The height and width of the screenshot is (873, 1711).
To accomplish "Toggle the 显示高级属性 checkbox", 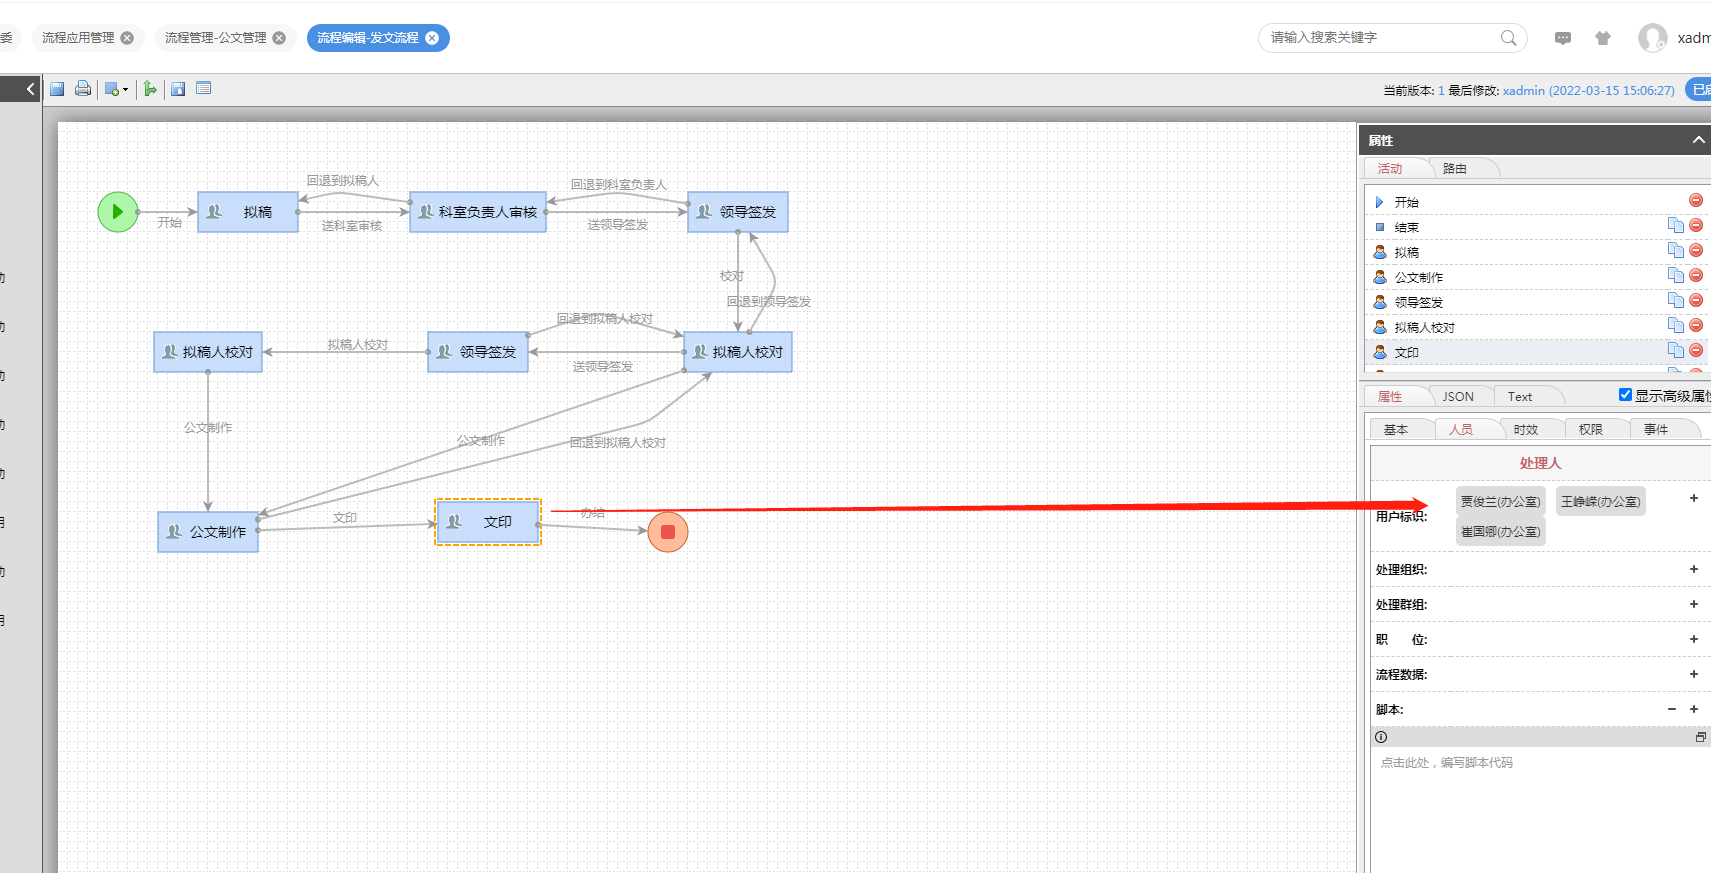I will (x=1625, y=395).
